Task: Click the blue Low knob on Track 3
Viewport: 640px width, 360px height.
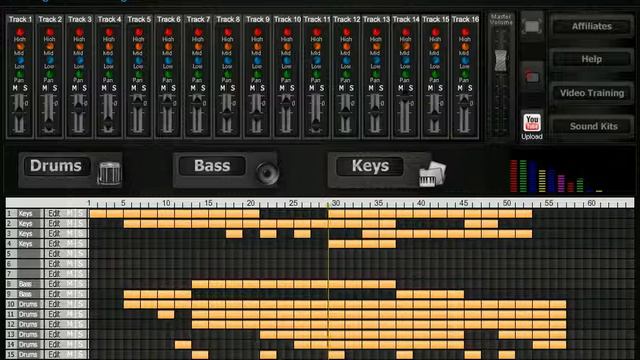Action: tap(79, 60)
